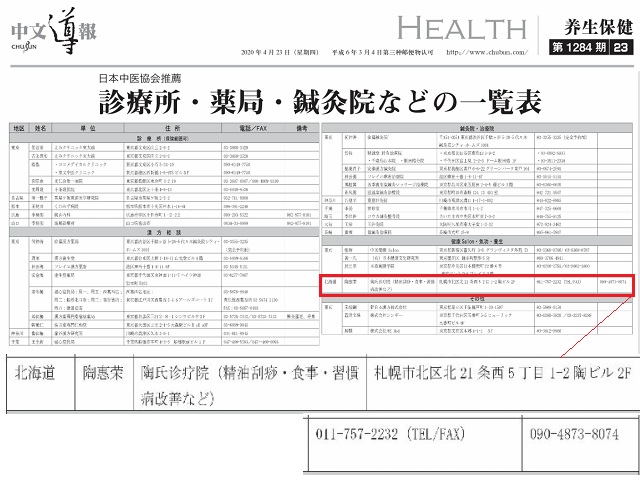Click the 漢方相談 section header row
Screen dimensions: 640x480
pyautogui.click(x=164, y=232)
